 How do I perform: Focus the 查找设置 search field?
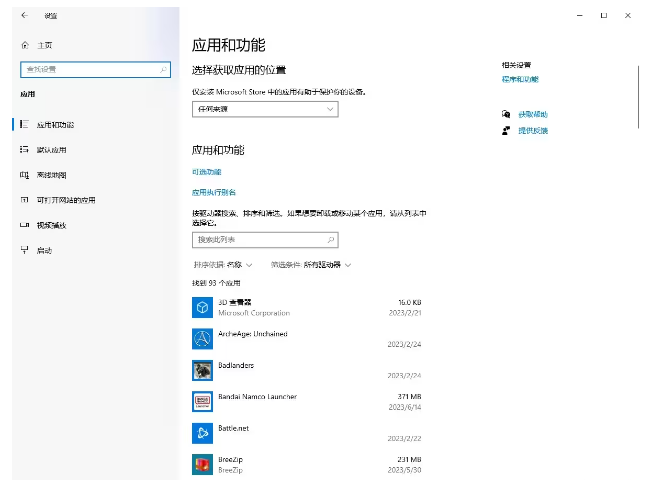[x=96, y=69]
